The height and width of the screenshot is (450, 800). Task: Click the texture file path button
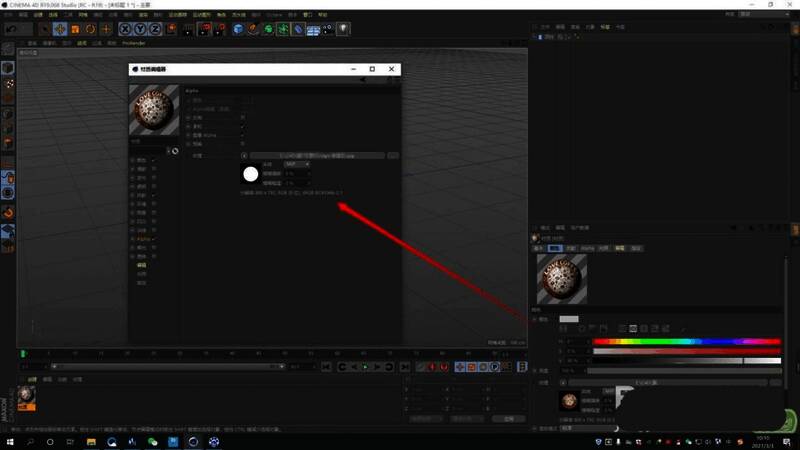point(318,155)
